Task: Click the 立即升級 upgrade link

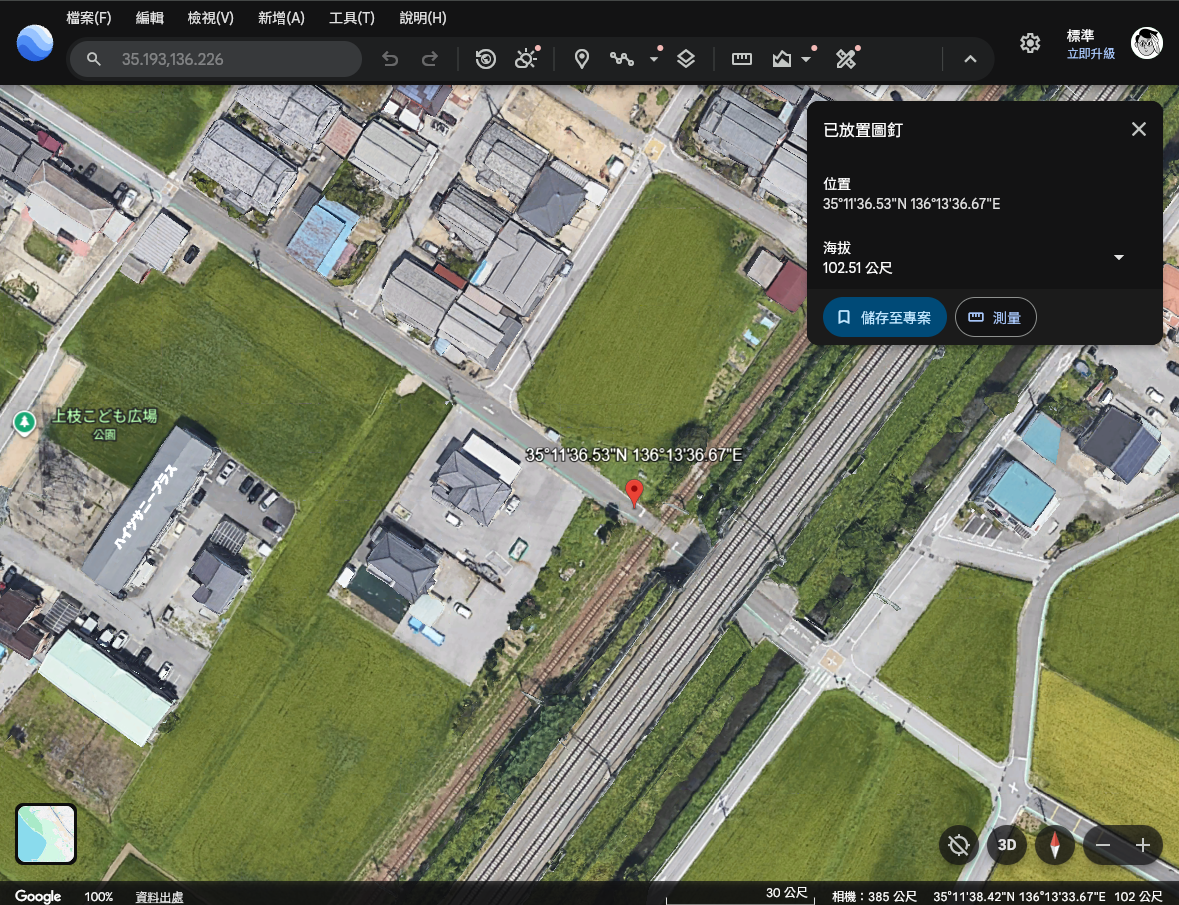Action: coord(1091,53)
